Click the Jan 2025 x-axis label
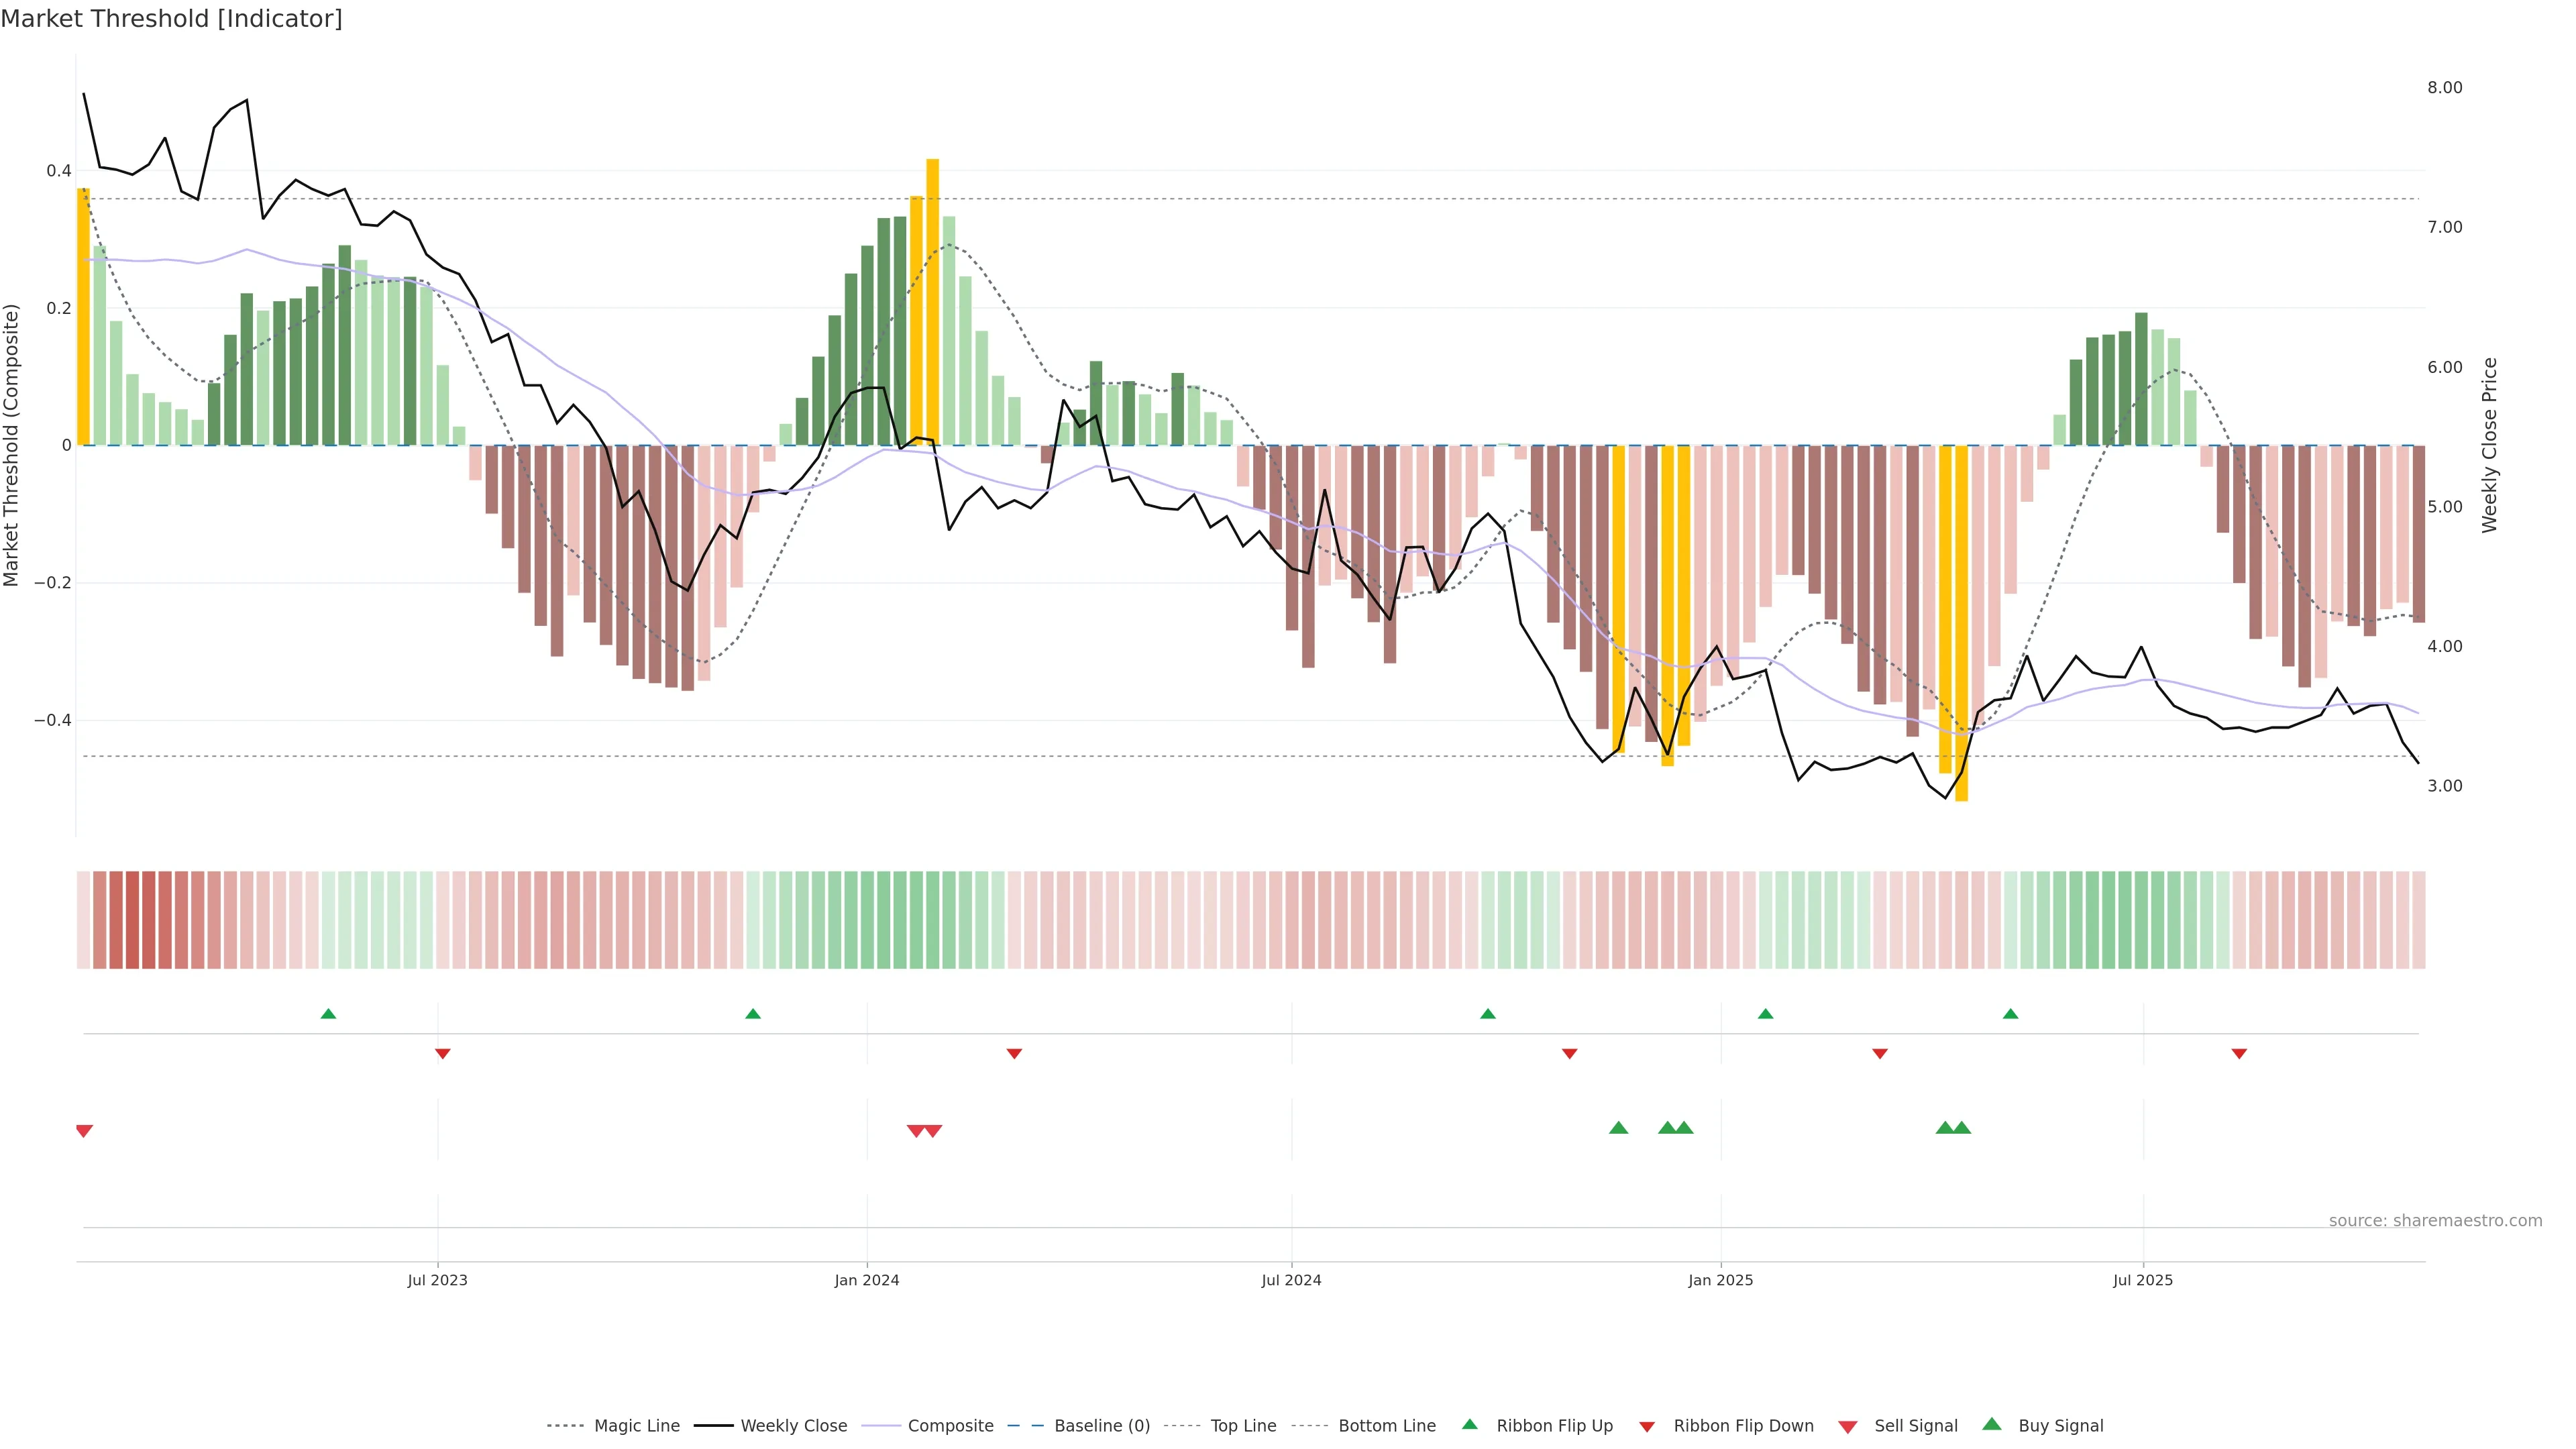 coord(1720,1280)
